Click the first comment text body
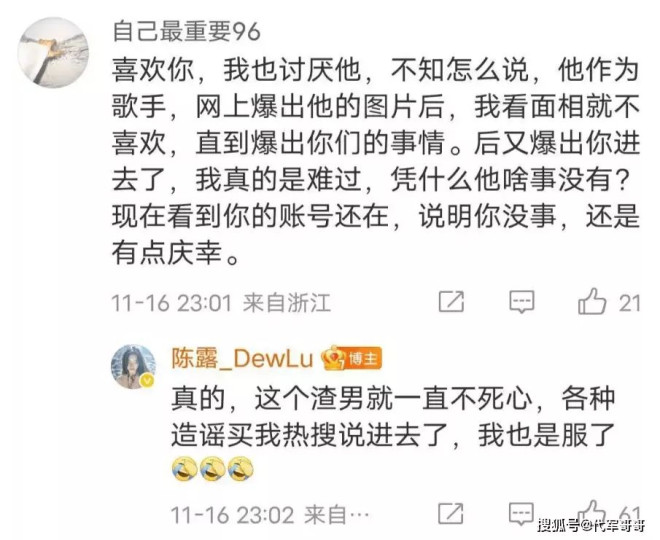The width and height of the screenshot is (660, 540). pos(376,161)
